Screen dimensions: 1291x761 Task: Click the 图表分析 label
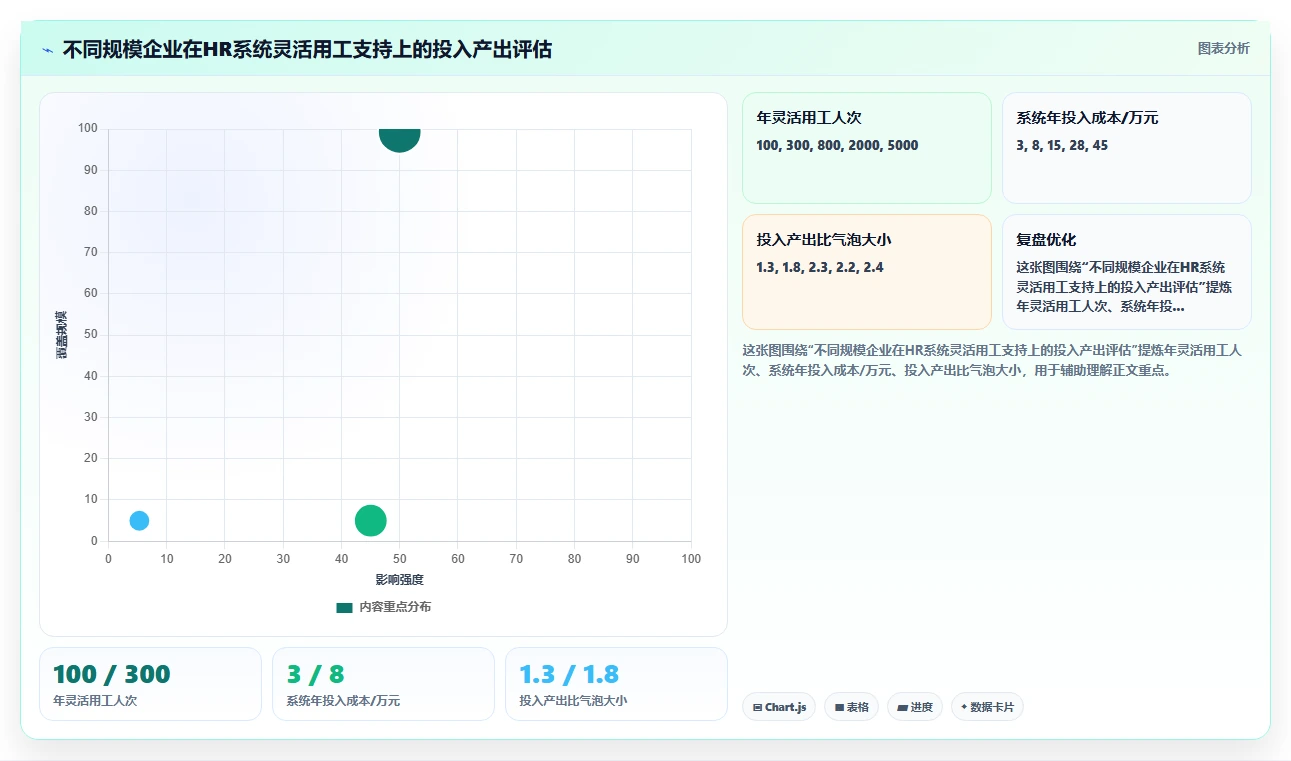coord(1223,48)
